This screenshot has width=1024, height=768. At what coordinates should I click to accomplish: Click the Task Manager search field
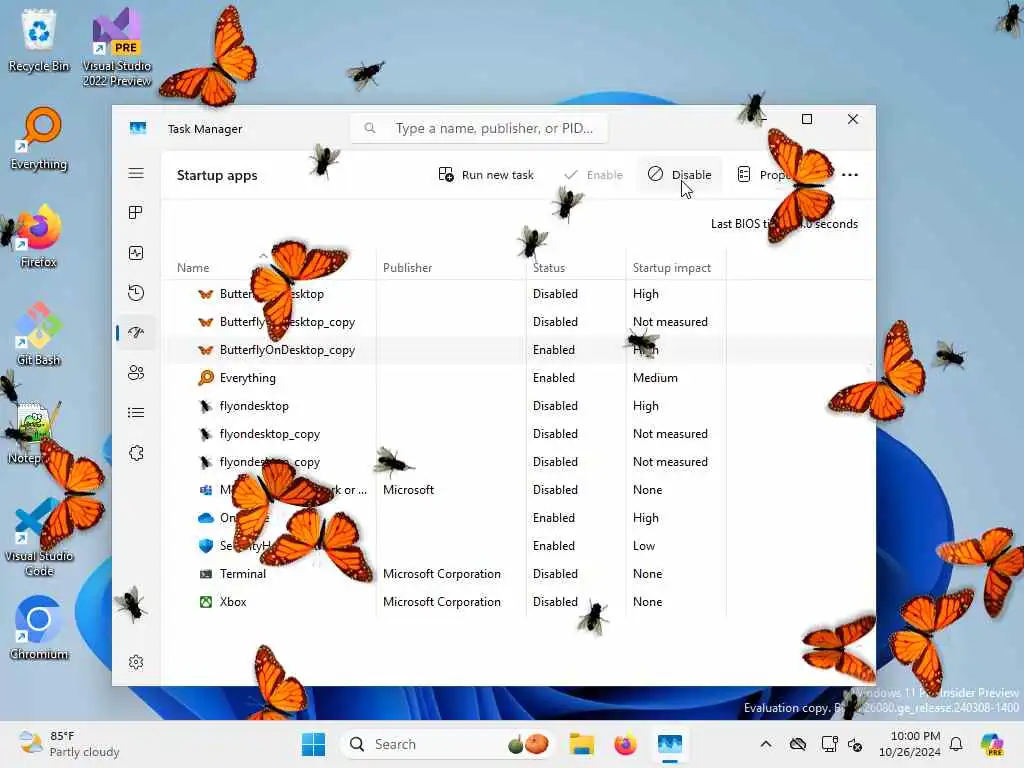point(479,128)
